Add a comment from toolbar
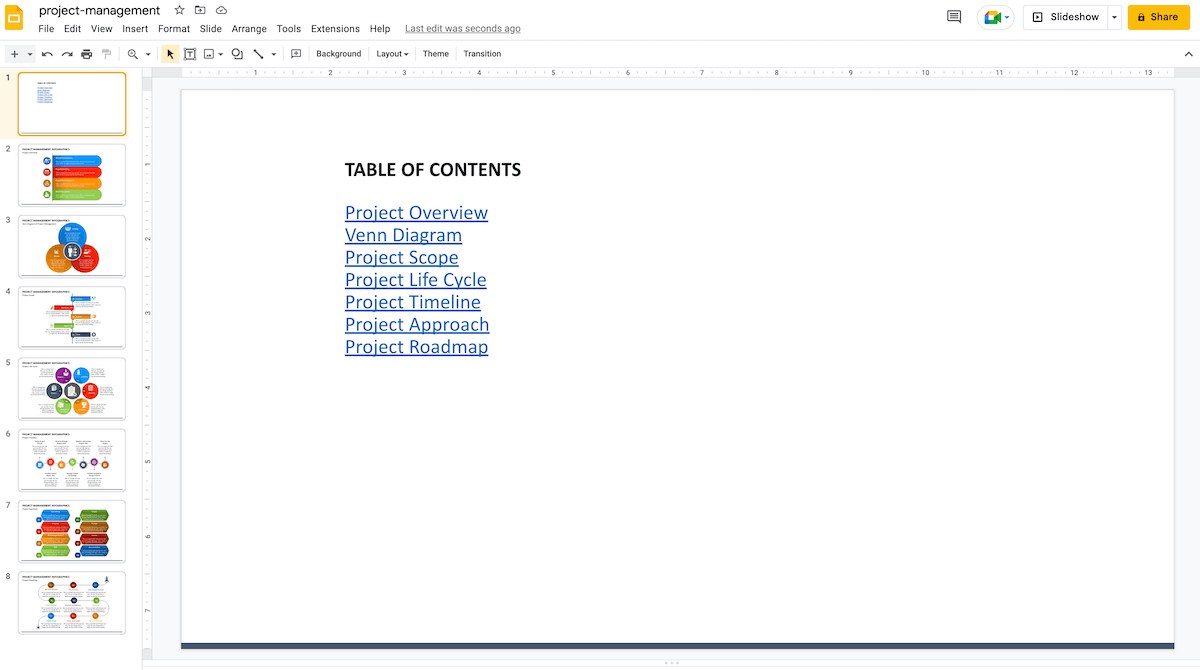 click(296, 54)
